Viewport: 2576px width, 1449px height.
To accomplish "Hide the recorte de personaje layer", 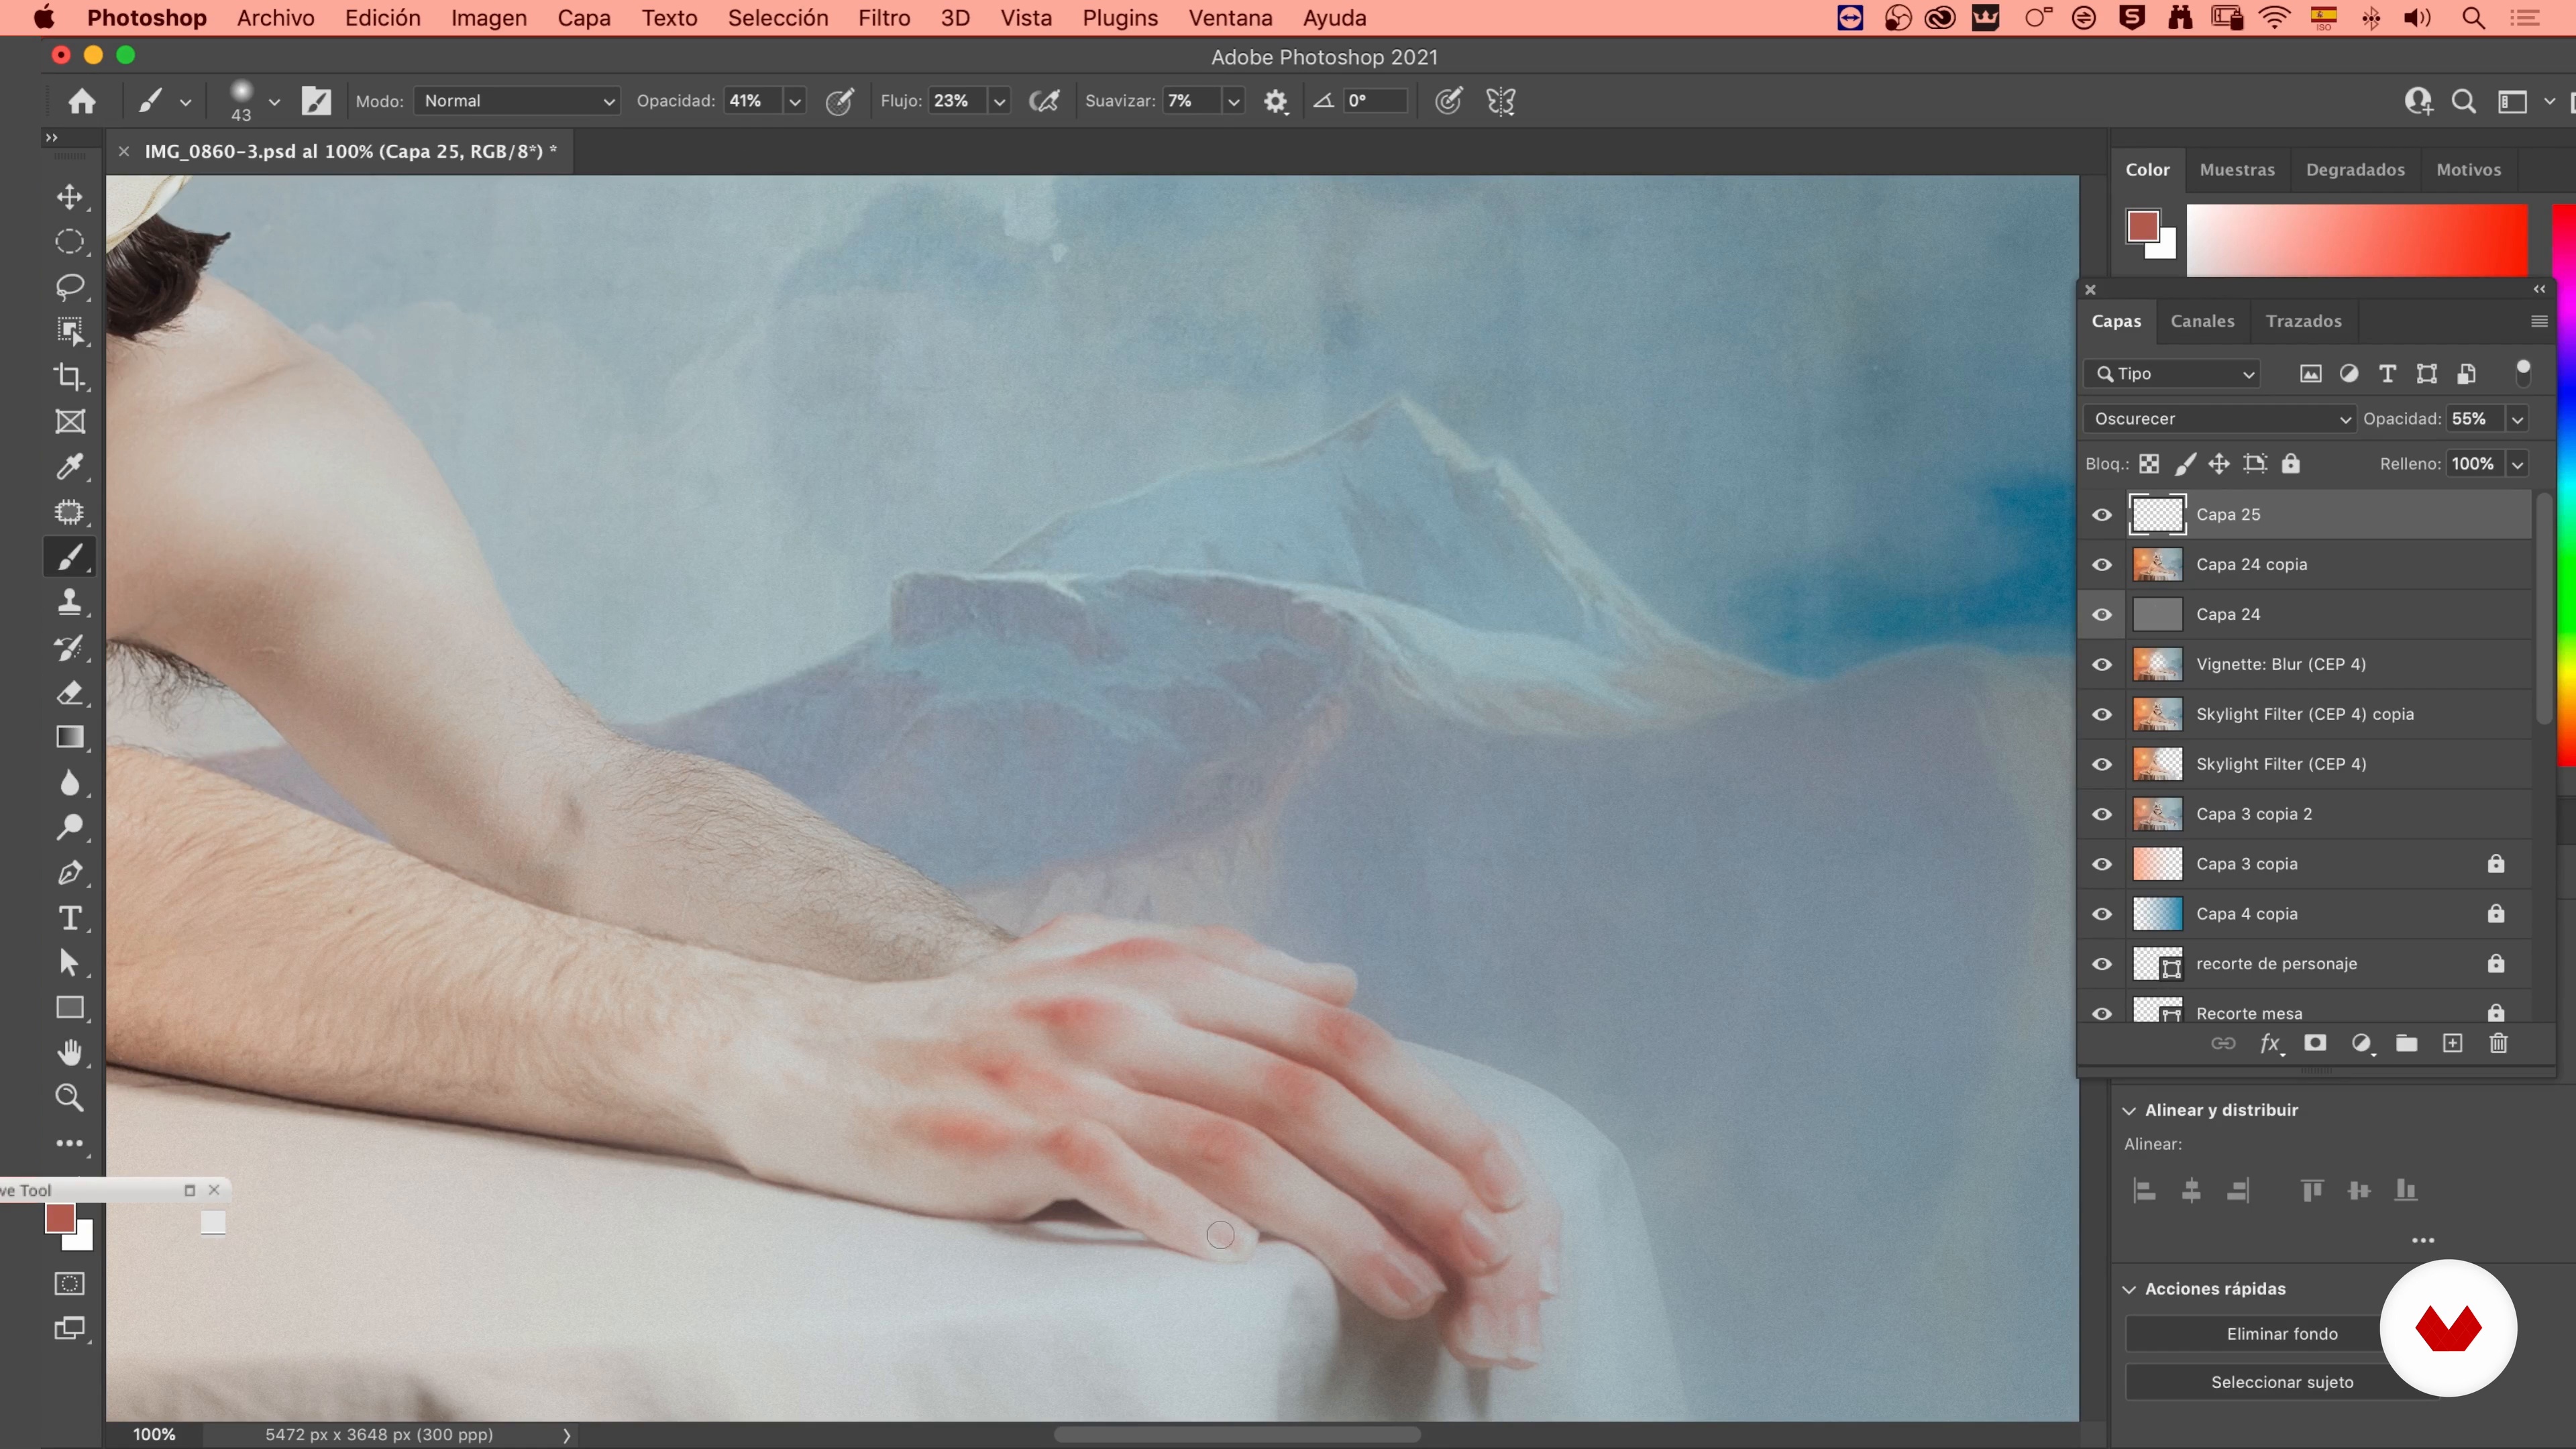I will [2102, 965].
